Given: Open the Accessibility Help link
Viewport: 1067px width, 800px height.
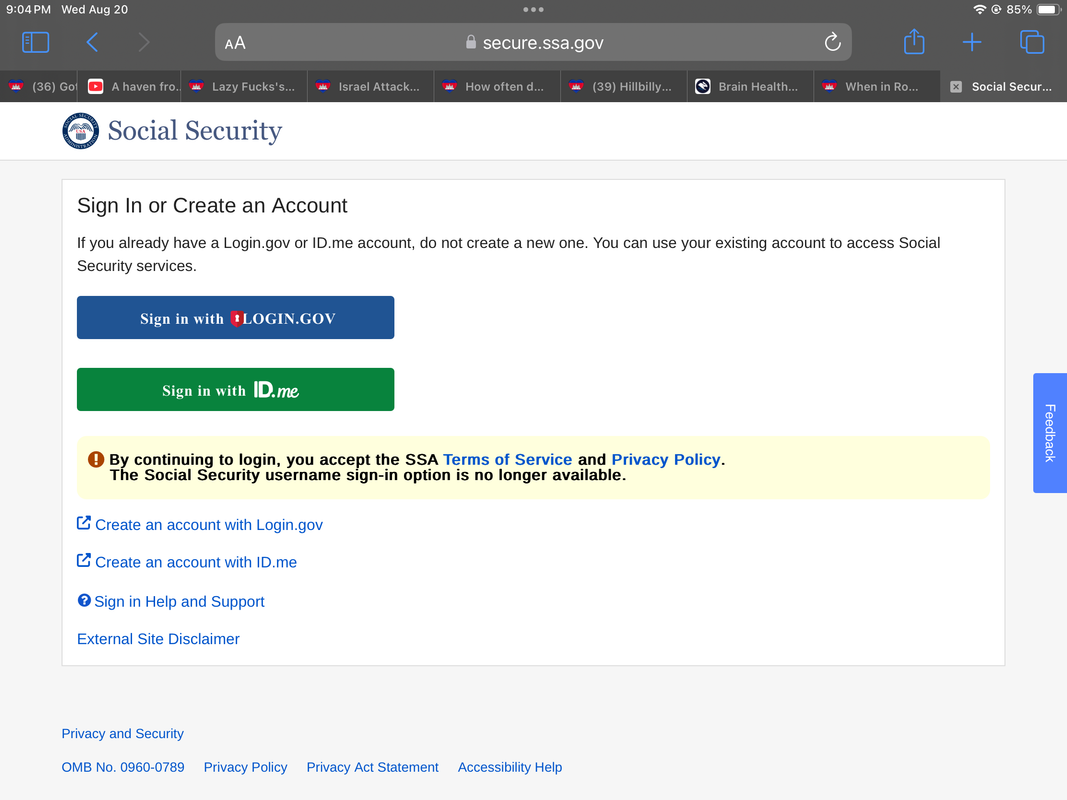Looking at the screenshot, I should (x=510, y=767).
